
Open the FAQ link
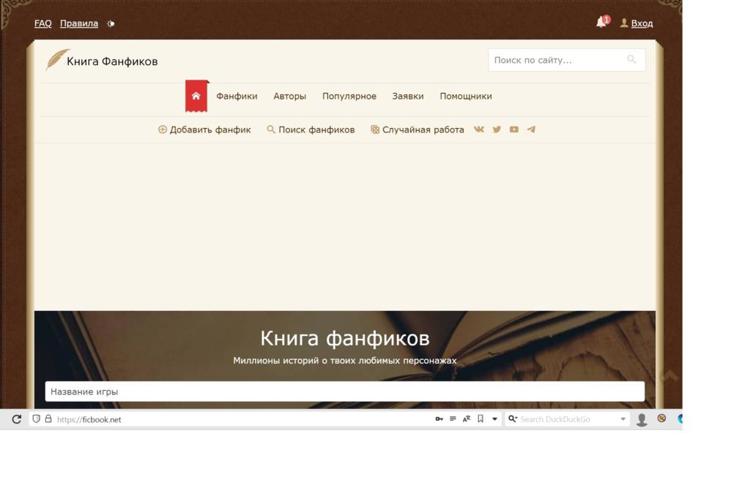43,23
